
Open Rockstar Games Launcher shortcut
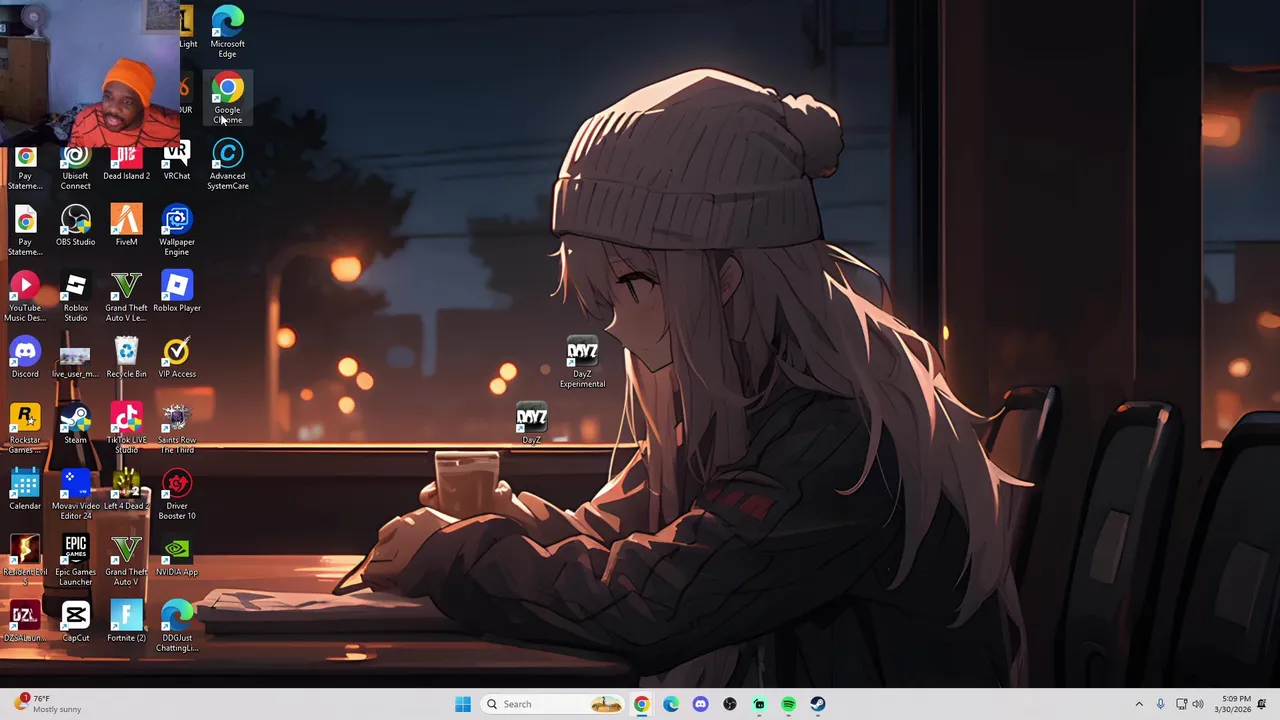pos(25,429)
